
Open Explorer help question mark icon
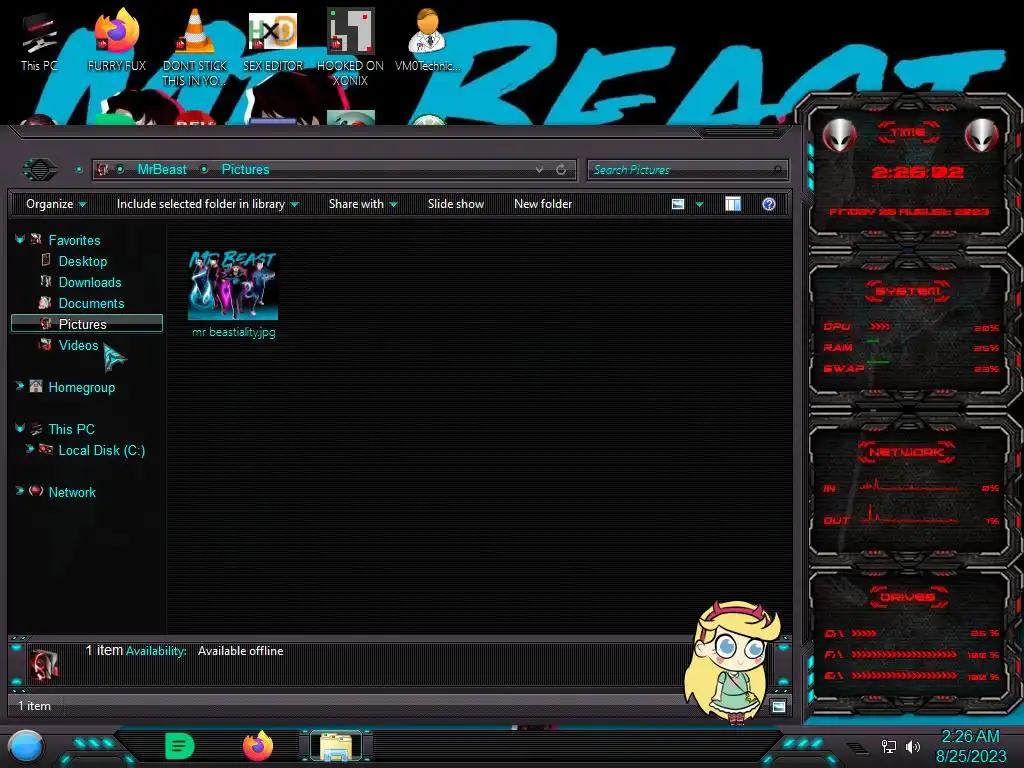pyautogui.click(x=769, y=204)
